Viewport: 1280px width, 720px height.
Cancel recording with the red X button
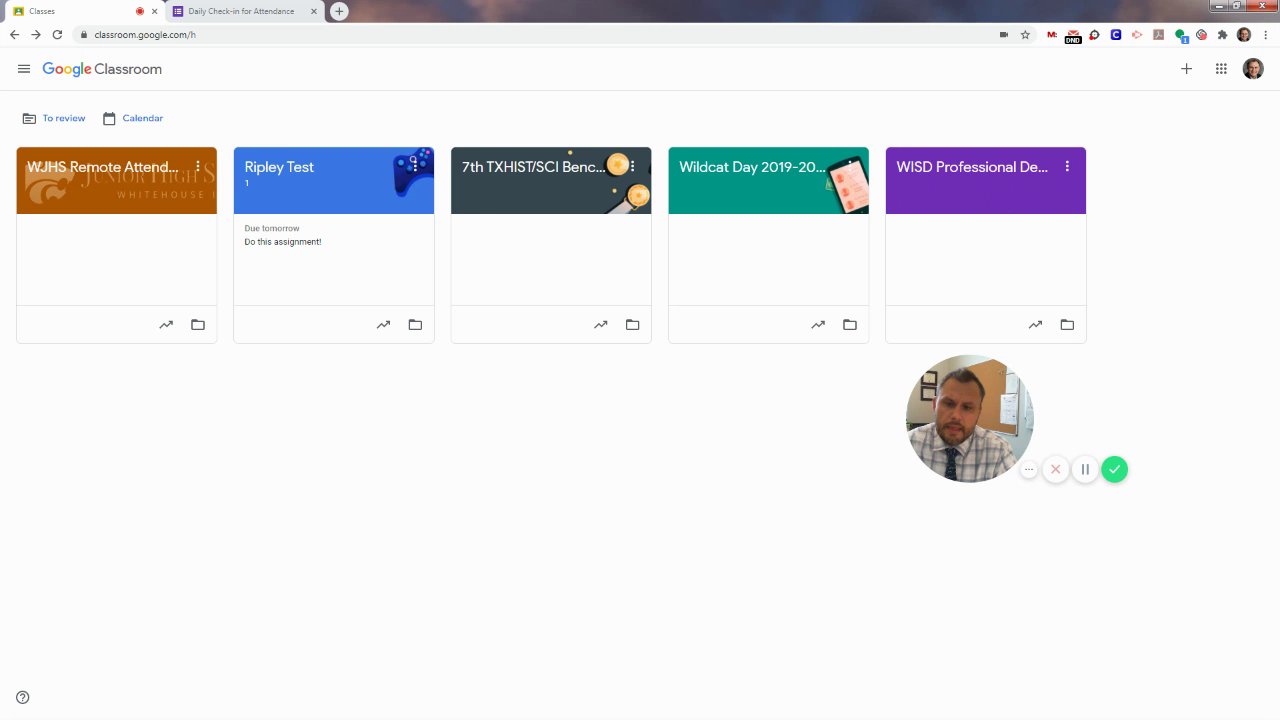coord(1055,469)
